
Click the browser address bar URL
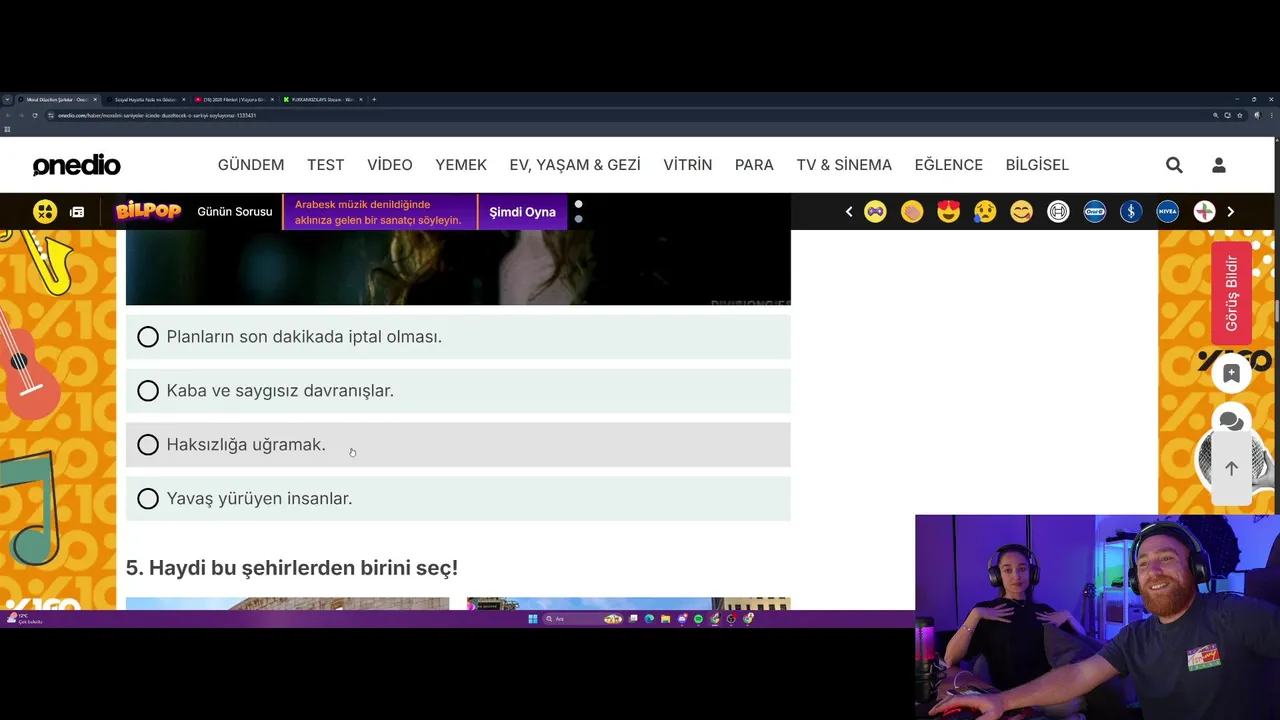(157, 115)
